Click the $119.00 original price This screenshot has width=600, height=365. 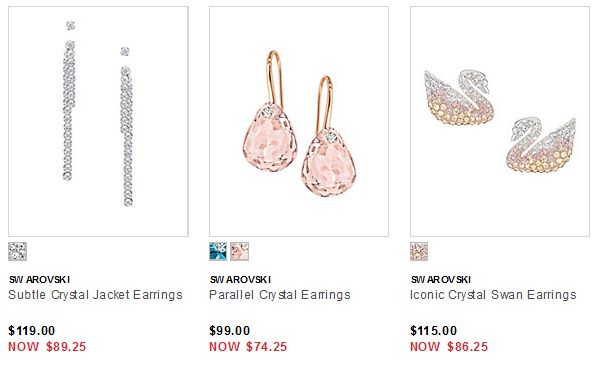[x=32, y=331]
